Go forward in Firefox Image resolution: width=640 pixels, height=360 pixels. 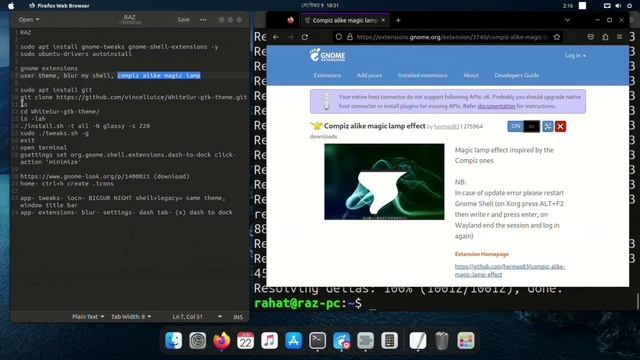pyautogui.click(x=290, y=37)
